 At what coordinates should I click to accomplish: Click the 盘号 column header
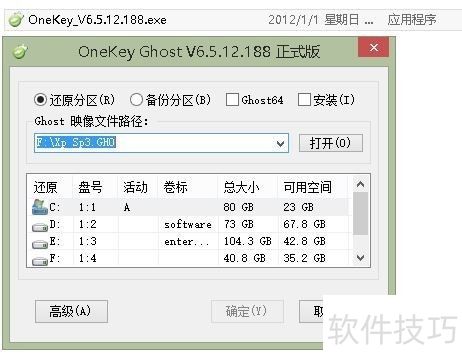(x=90, y=187)
